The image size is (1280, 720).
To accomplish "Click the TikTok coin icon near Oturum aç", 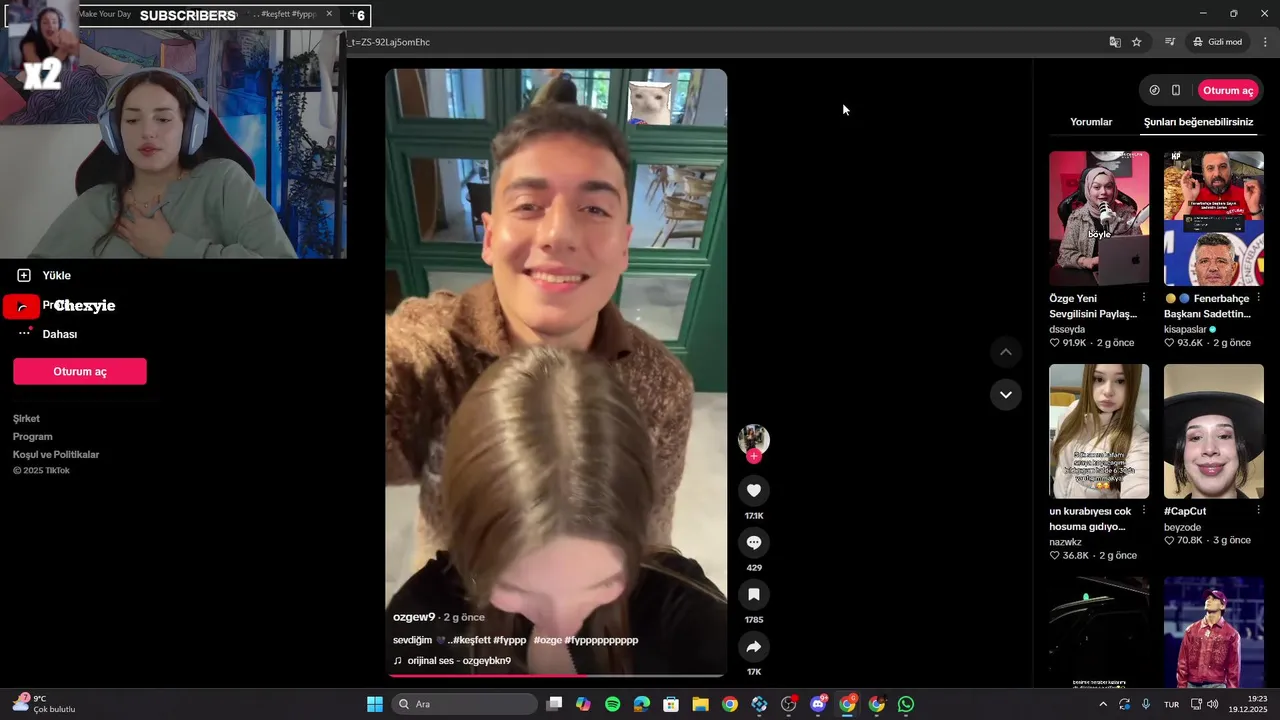I will 1155,90.
